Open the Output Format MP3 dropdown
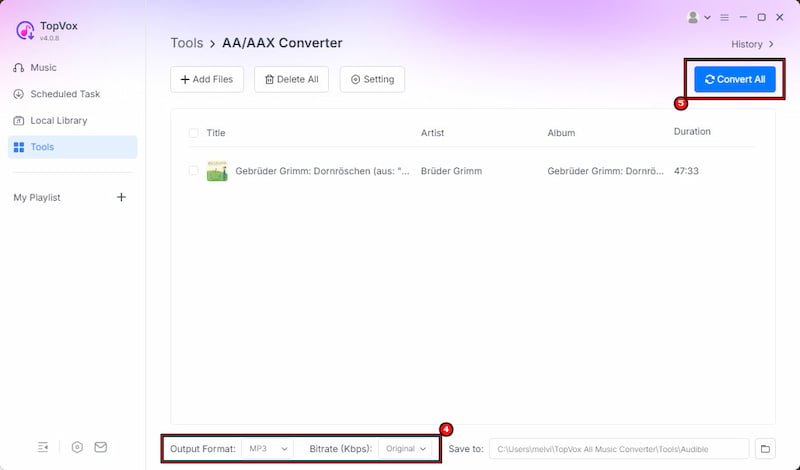Viewport: 800px width, 470px height. pos(267,449)
